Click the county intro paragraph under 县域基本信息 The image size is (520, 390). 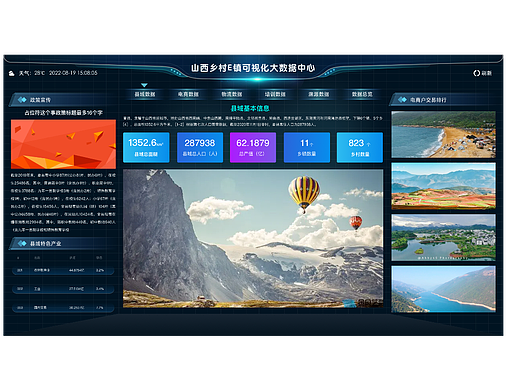(253, 121)
